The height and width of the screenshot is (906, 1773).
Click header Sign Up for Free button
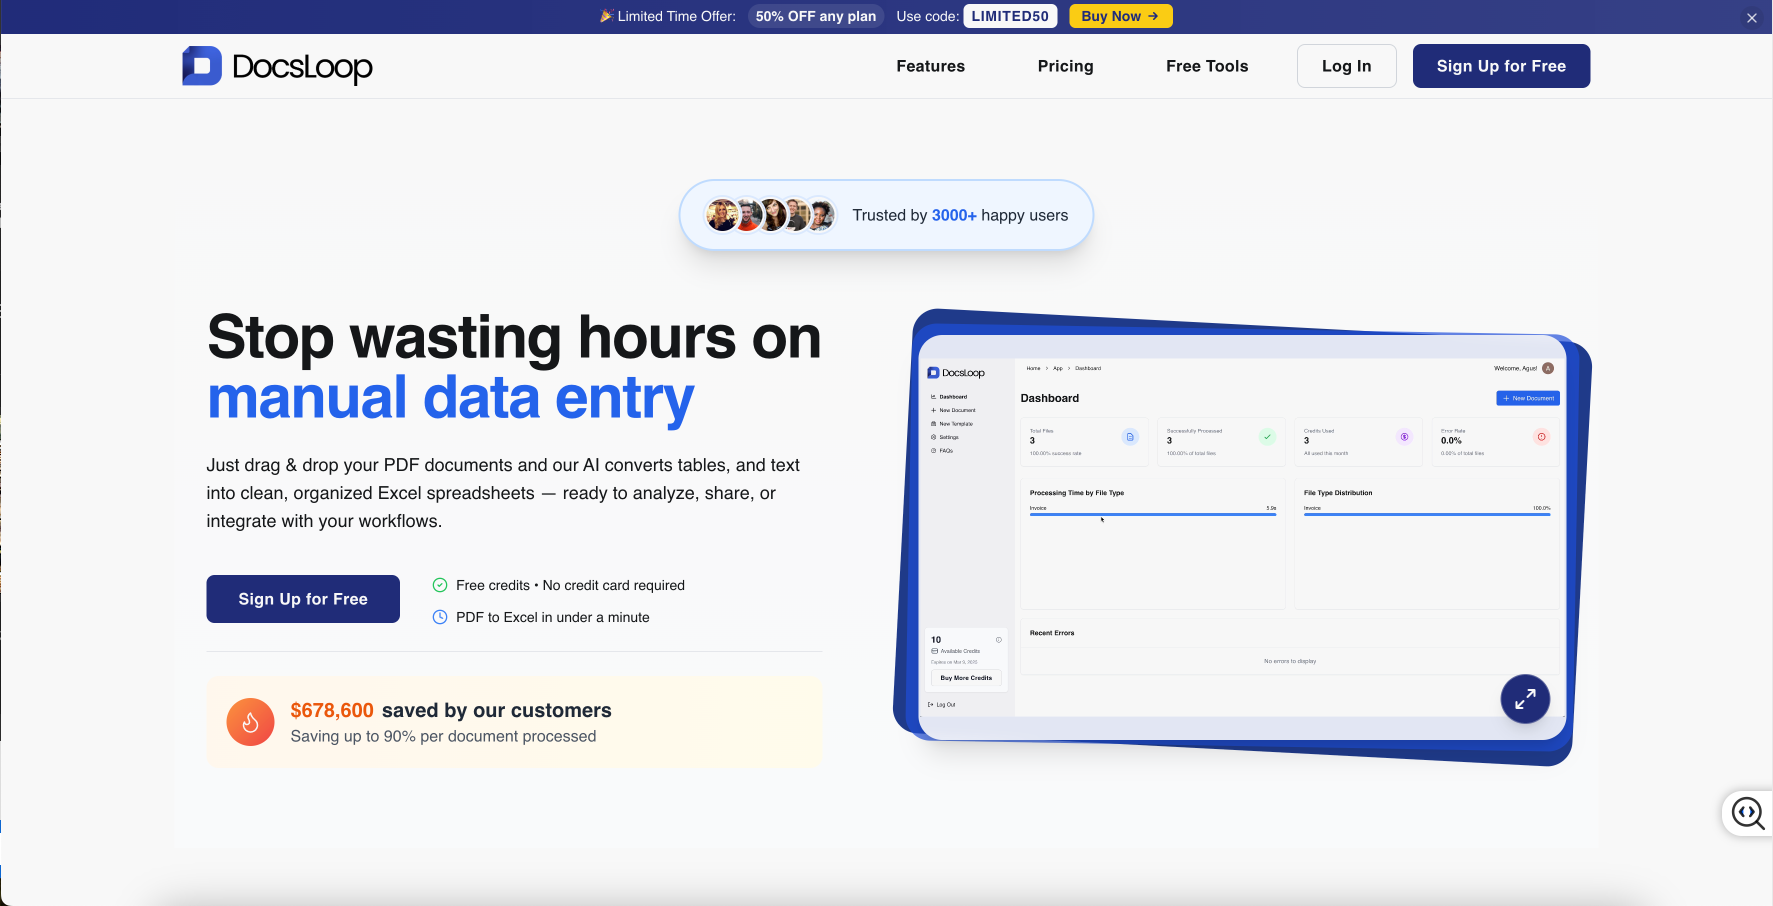coord(1501,66)
